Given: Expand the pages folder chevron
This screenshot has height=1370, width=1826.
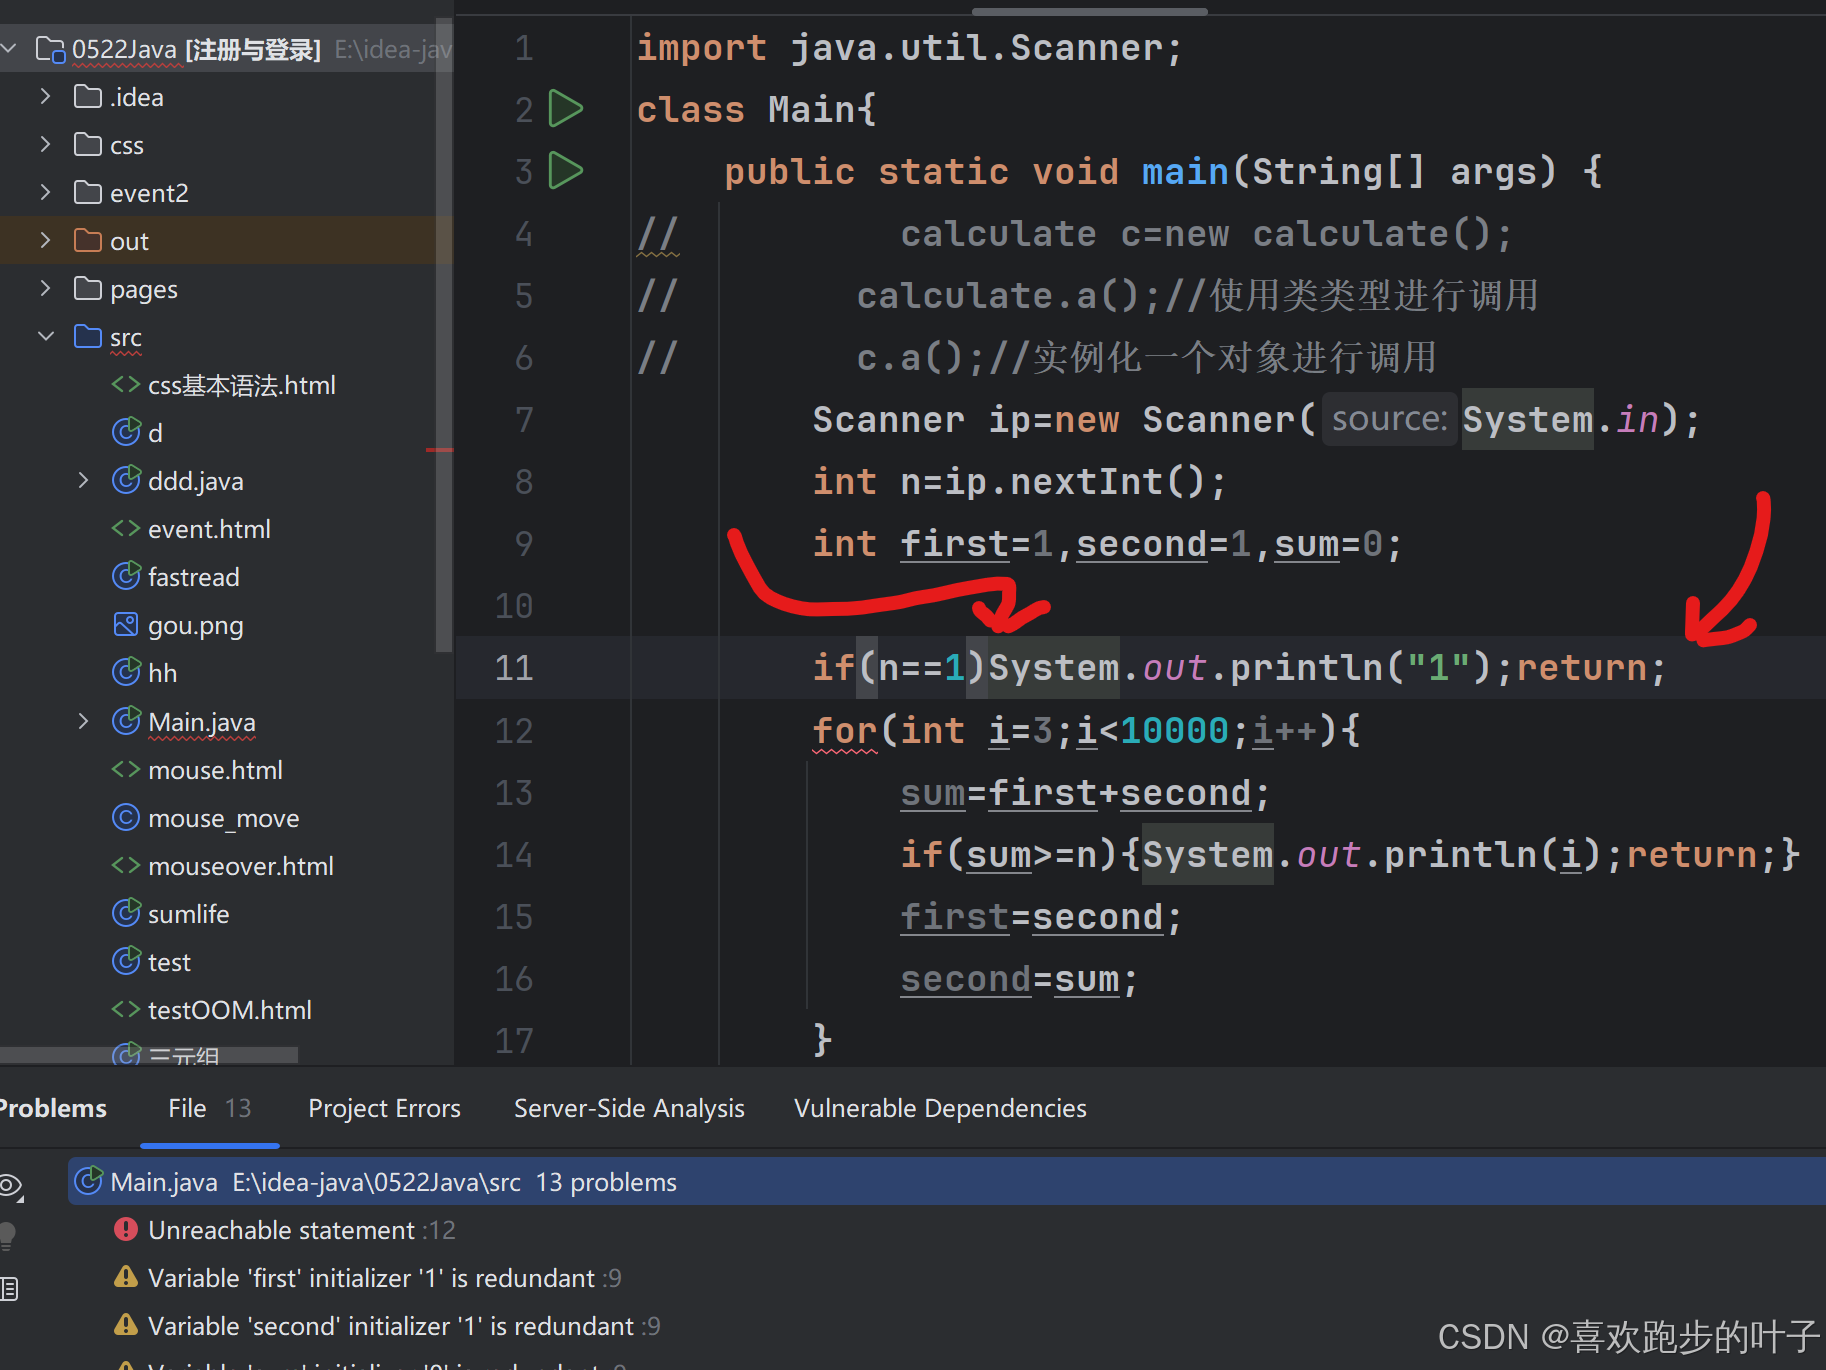Looking at the screenshot, I should tap(45, 288).
